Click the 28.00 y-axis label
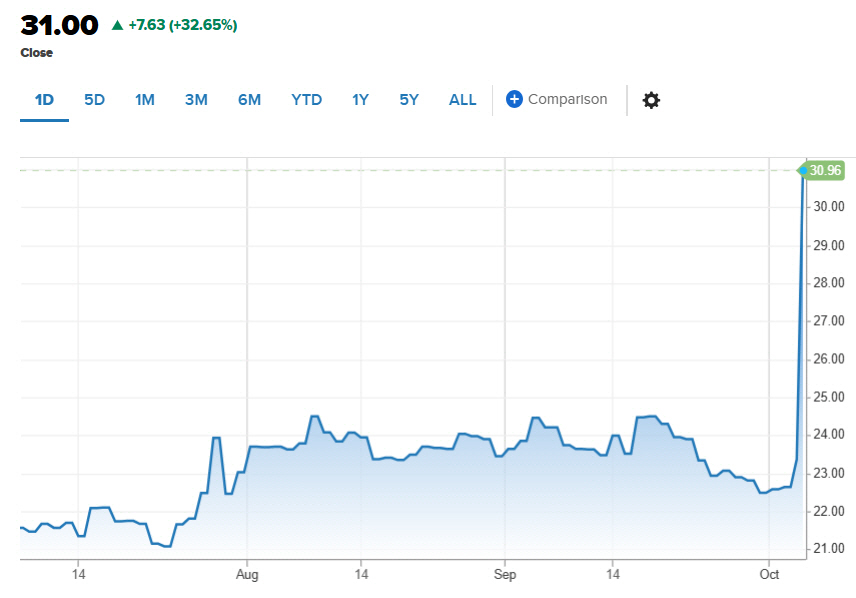Image resolution: width=856 pixels, height=598 pixels. [829, 283]
